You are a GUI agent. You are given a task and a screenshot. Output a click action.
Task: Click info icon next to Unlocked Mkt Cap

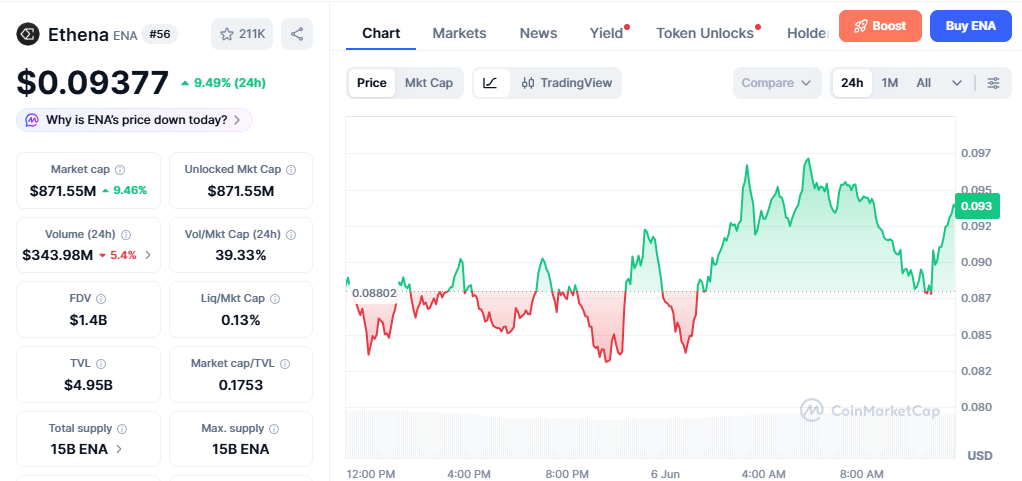291,169
